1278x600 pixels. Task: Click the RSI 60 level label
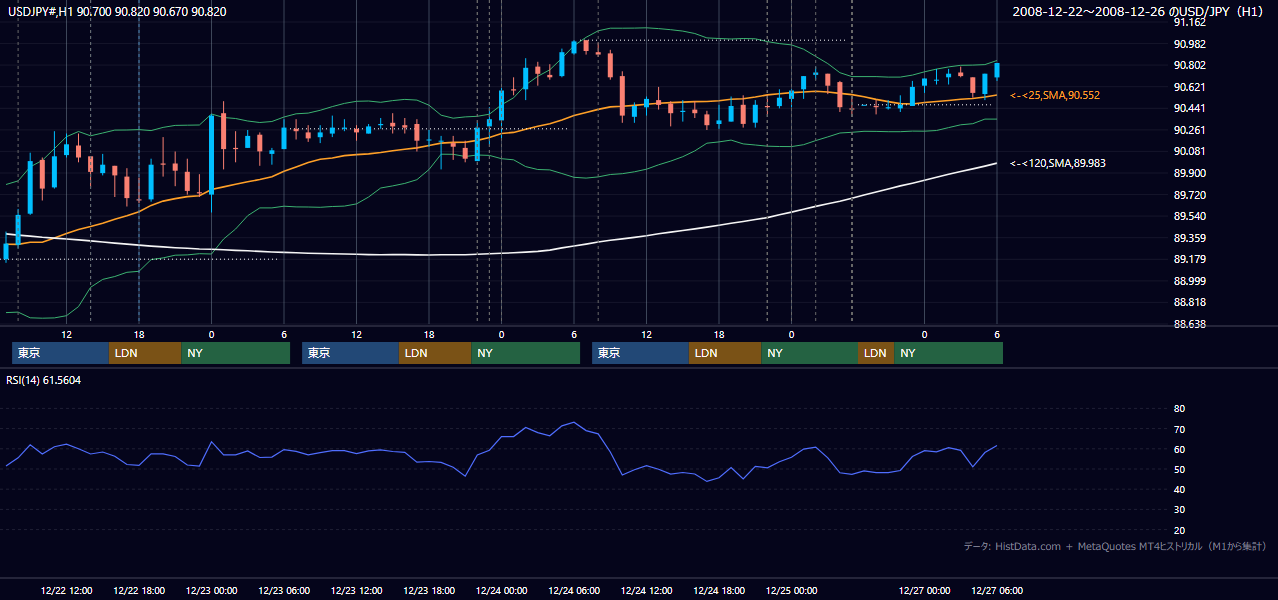1179,449
